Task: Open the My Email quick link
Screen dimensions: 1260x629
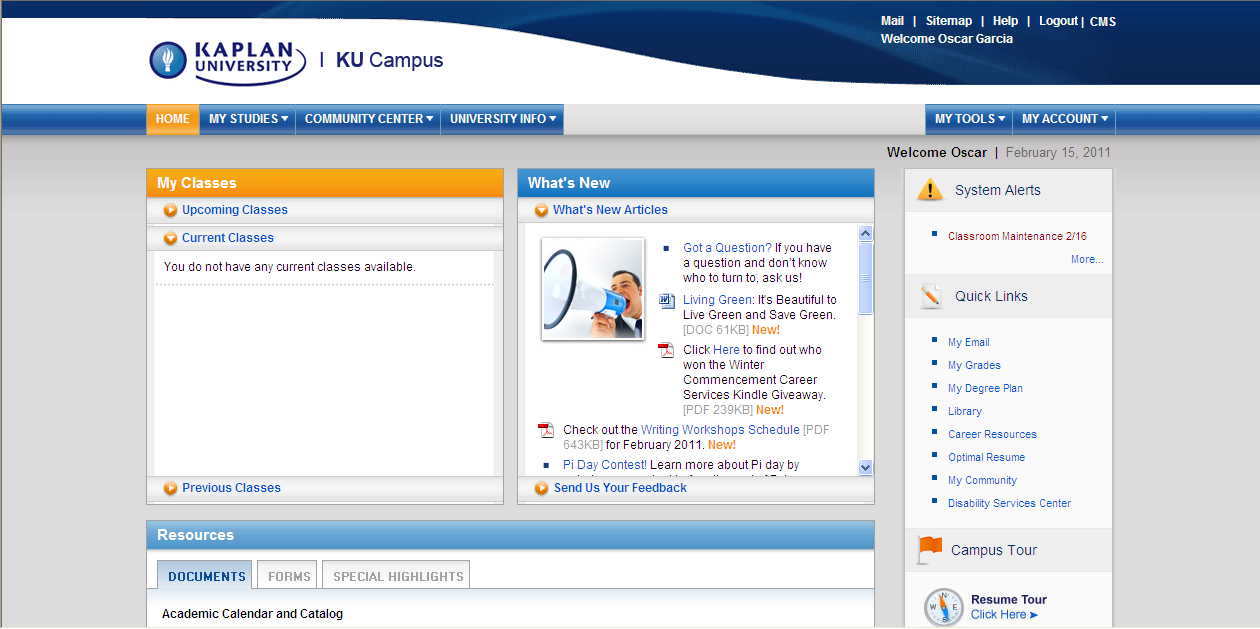Action: [969, 343]
